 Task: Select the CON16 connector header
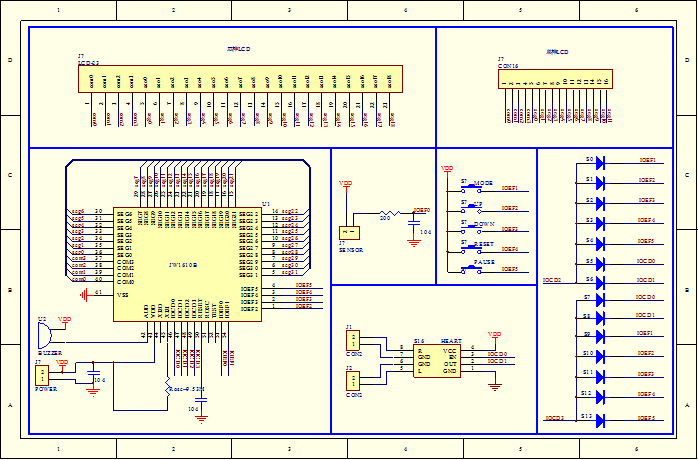pos(555,80)
